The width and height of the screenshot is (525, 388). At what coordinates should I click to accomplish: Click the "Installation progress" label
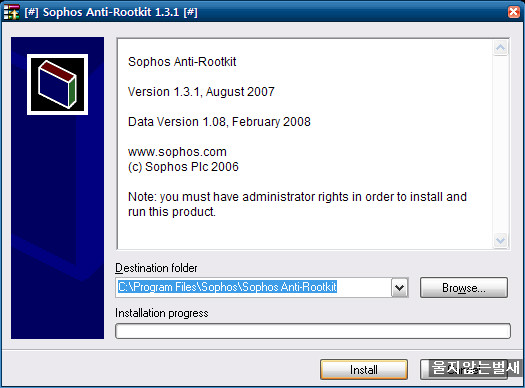pyautogui.click(x=162, y=313)
